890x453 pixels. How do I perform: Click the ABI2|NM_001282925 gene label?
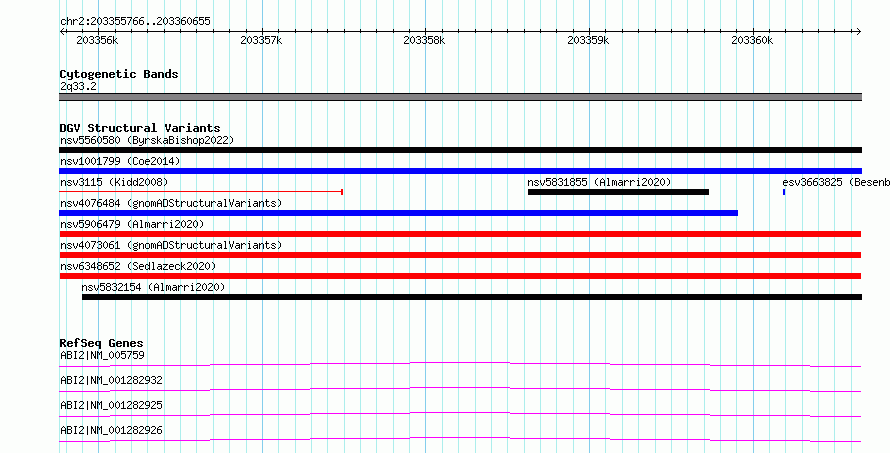pyautogui.click(x=111, y=405)
